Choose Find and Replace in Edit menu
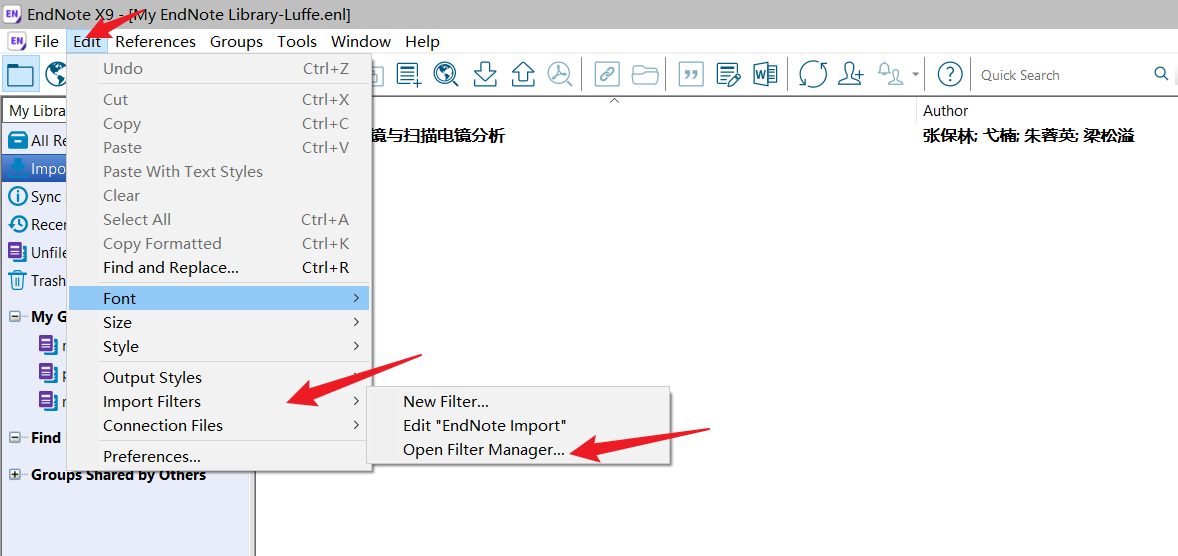Image resolution: width=1178 pixels, height=556 pixels. click(x=219, y=267)
